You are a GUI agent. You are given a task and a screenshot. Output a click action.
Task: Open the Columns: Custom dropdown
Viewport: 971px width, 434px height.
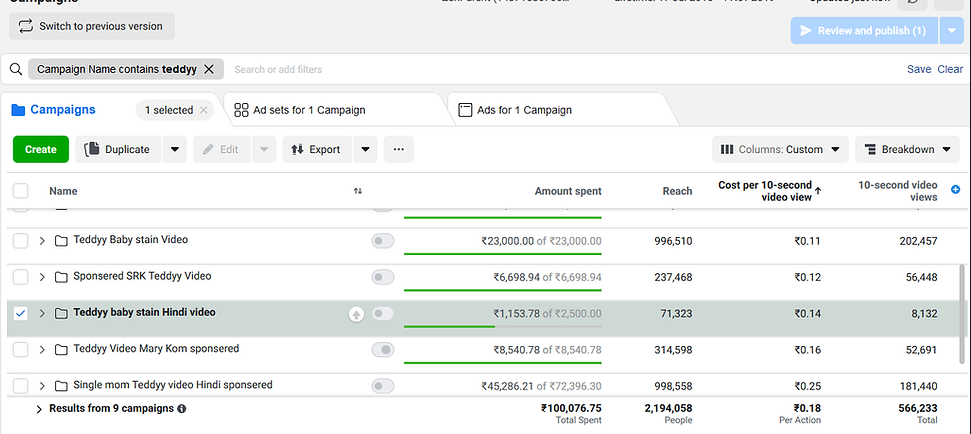(x=780, y=150)
